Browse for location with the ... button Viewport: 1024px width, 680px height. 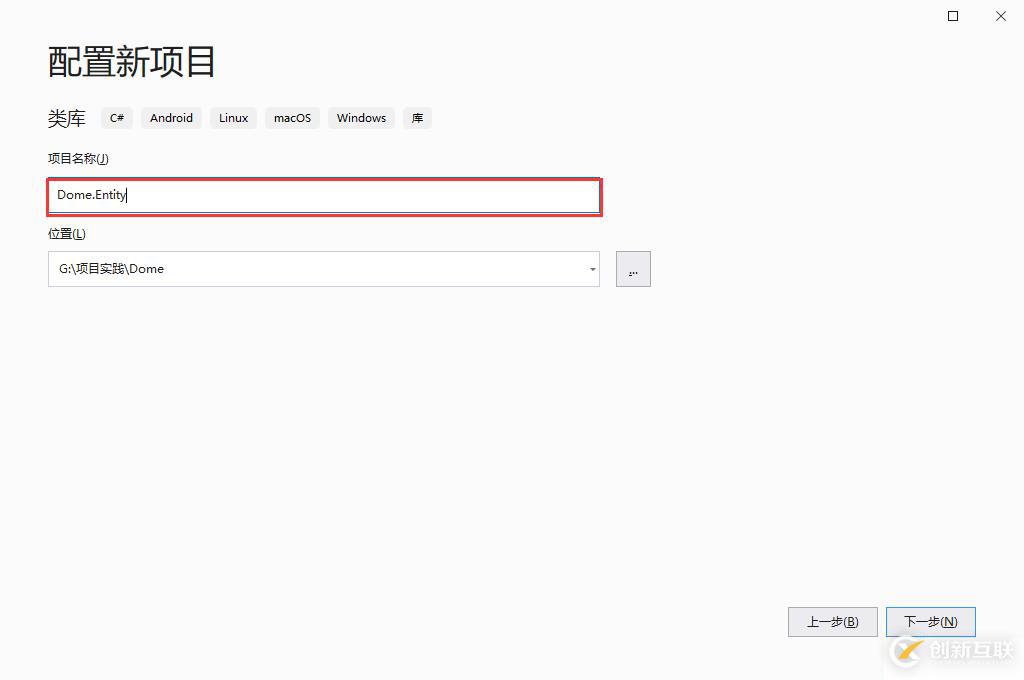[x=633, y=269]
